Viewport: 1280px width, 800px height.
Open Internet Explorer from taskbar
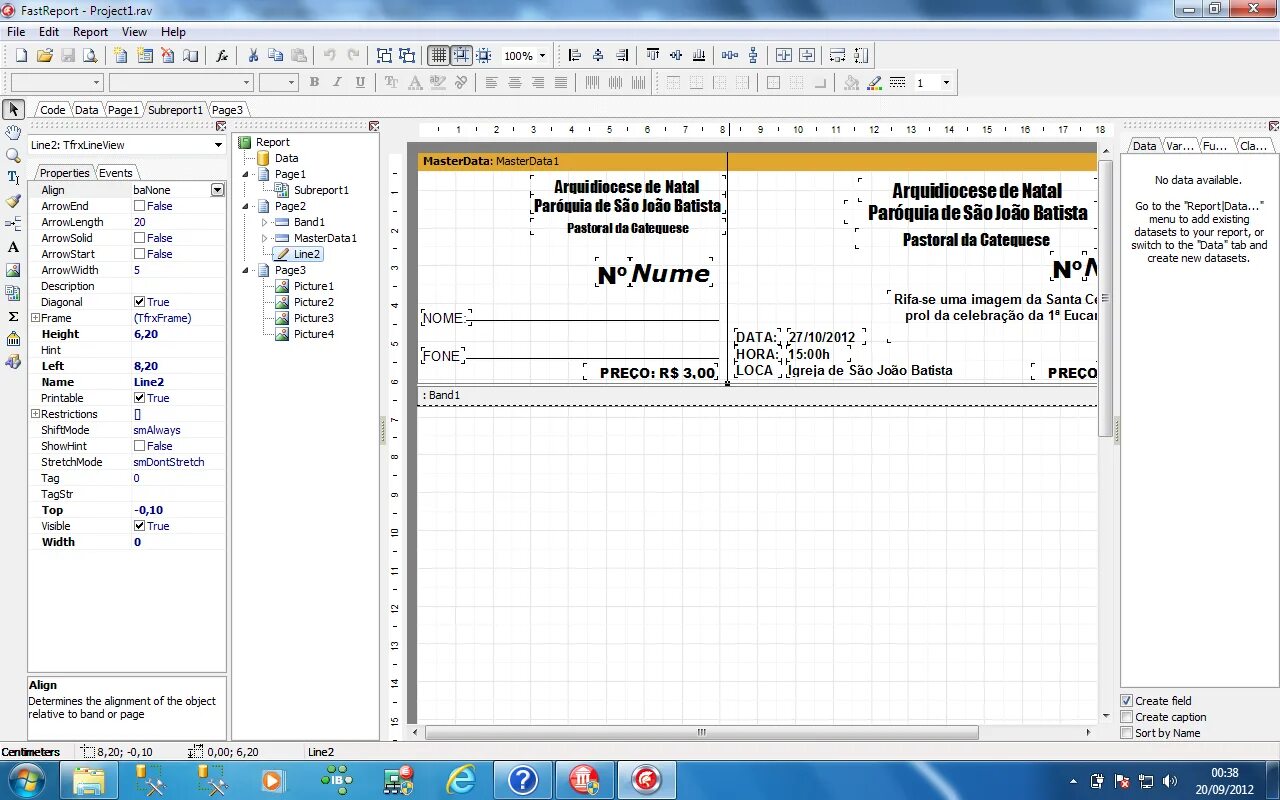pyautogui.click(x=461, y=780)
